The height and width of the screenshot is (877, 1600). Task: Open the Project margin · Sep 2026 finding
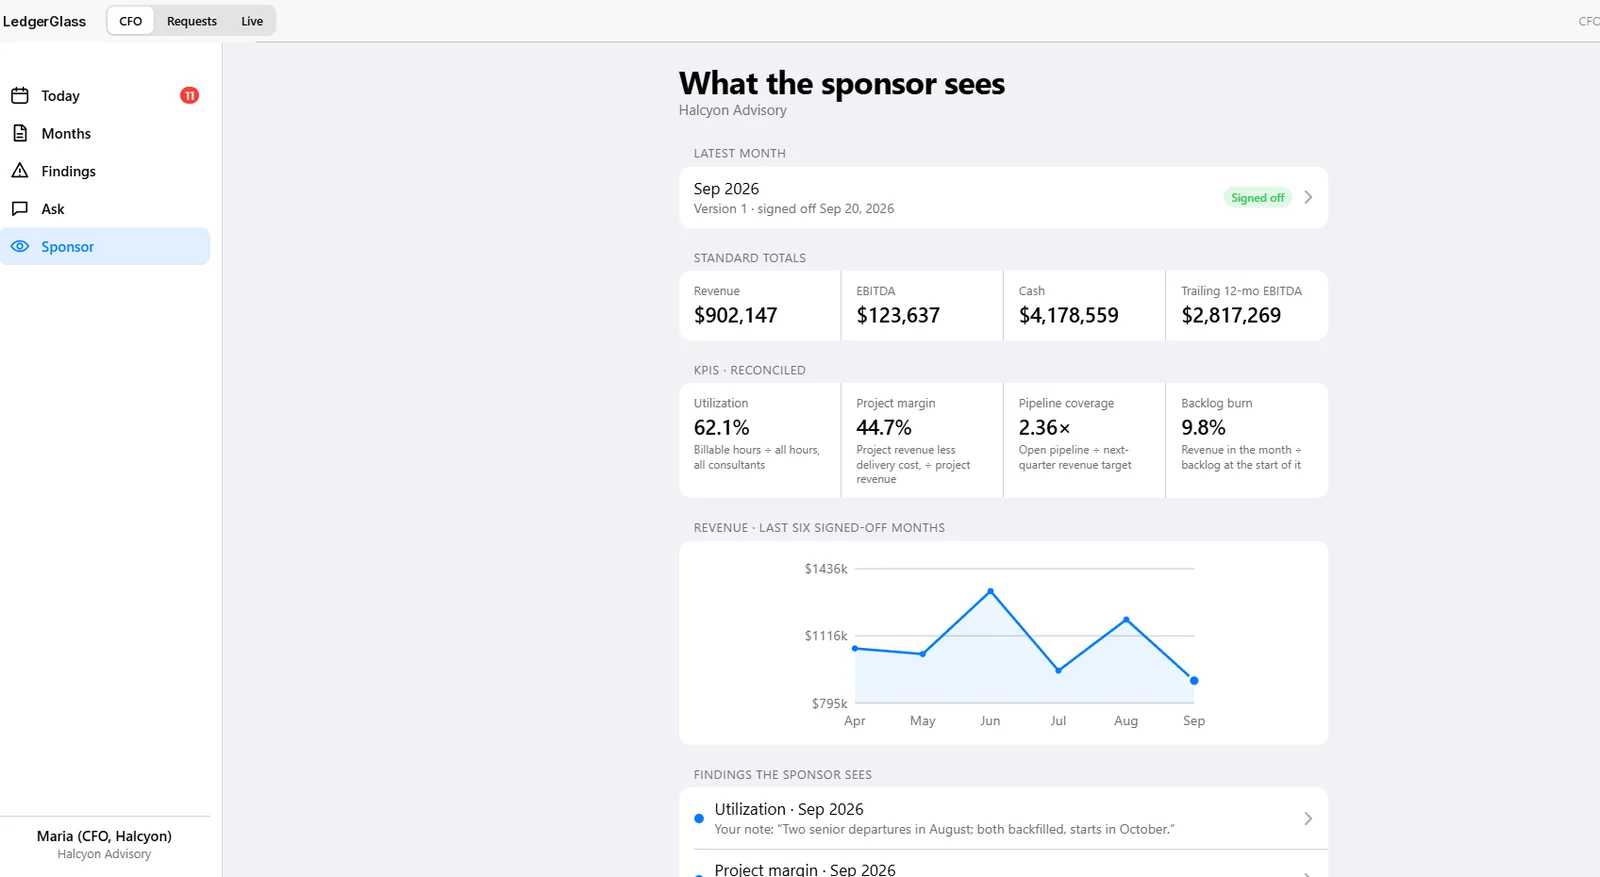point(1003,865)
